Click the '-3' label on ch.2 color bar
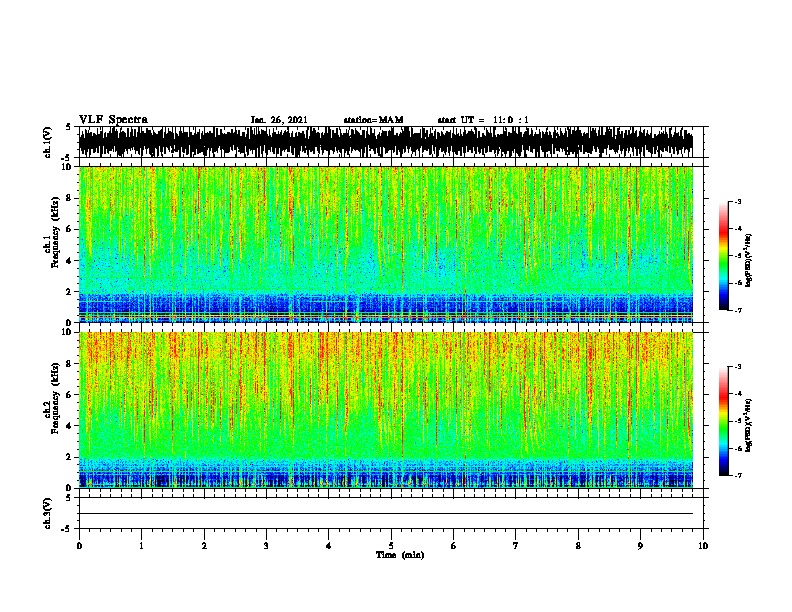 click(737, 367)
